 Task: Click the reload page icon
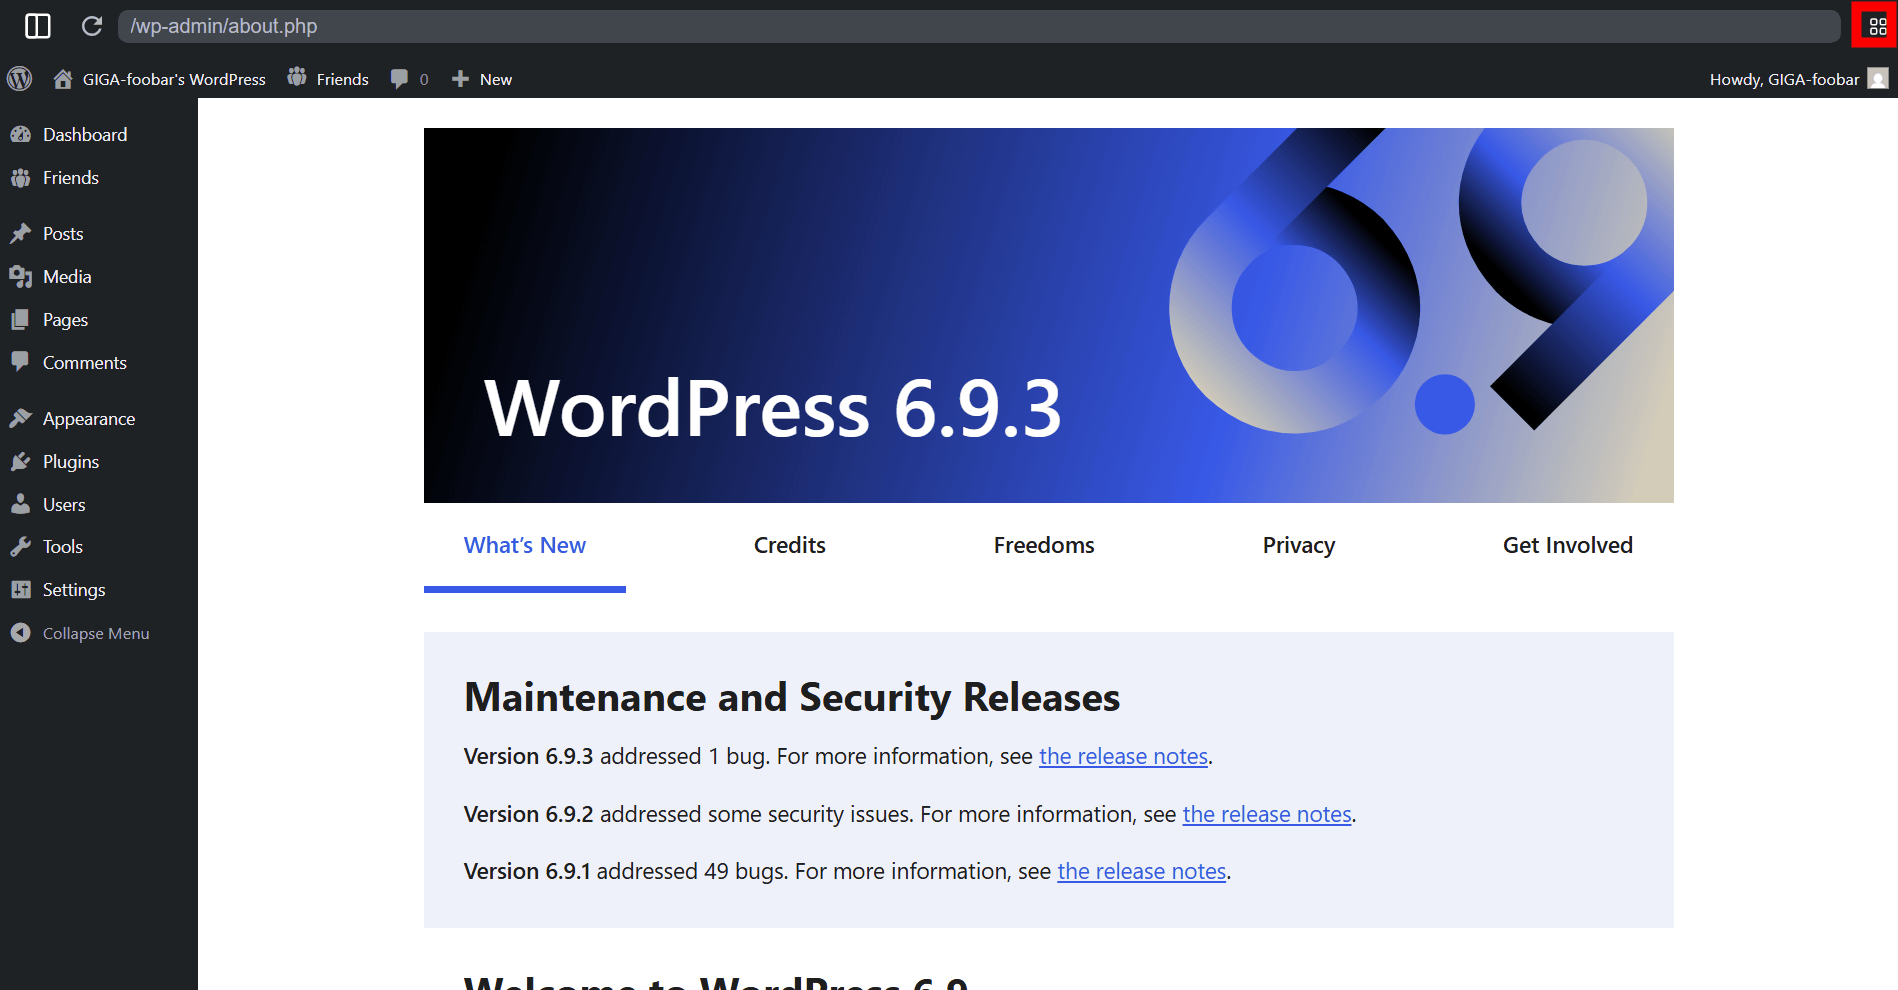point(92,26)
